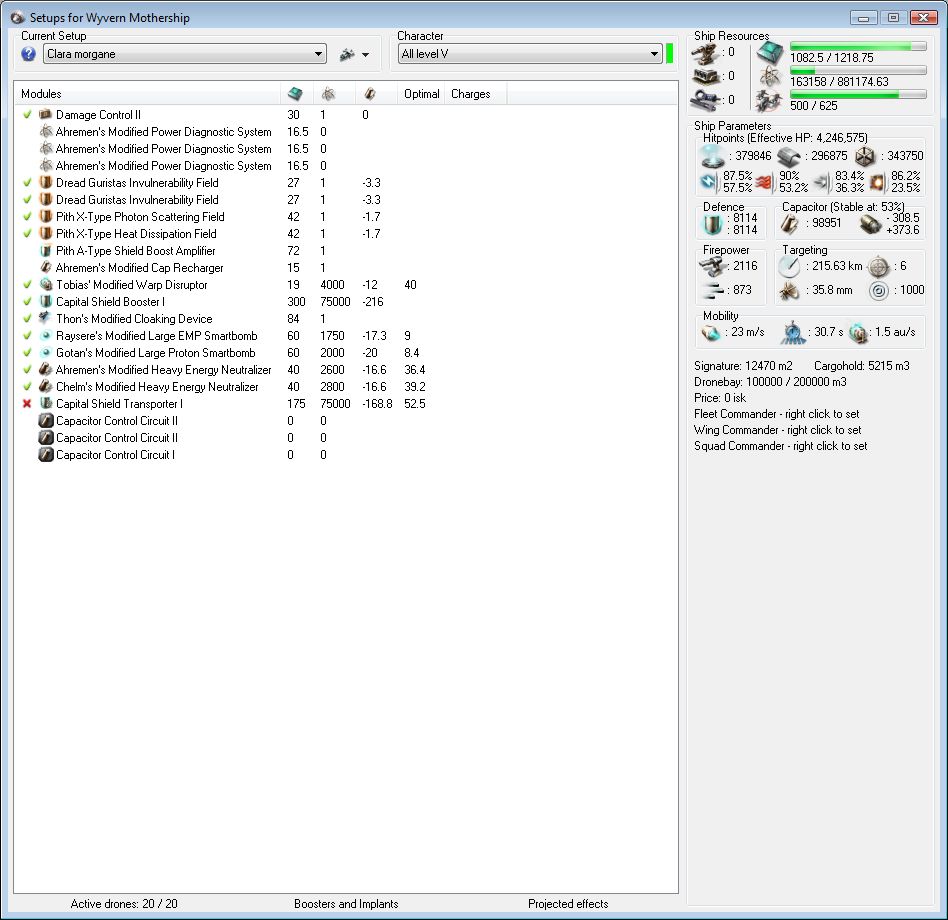Click the powergrid resource icon in Ship Resources

click(770, 77)
